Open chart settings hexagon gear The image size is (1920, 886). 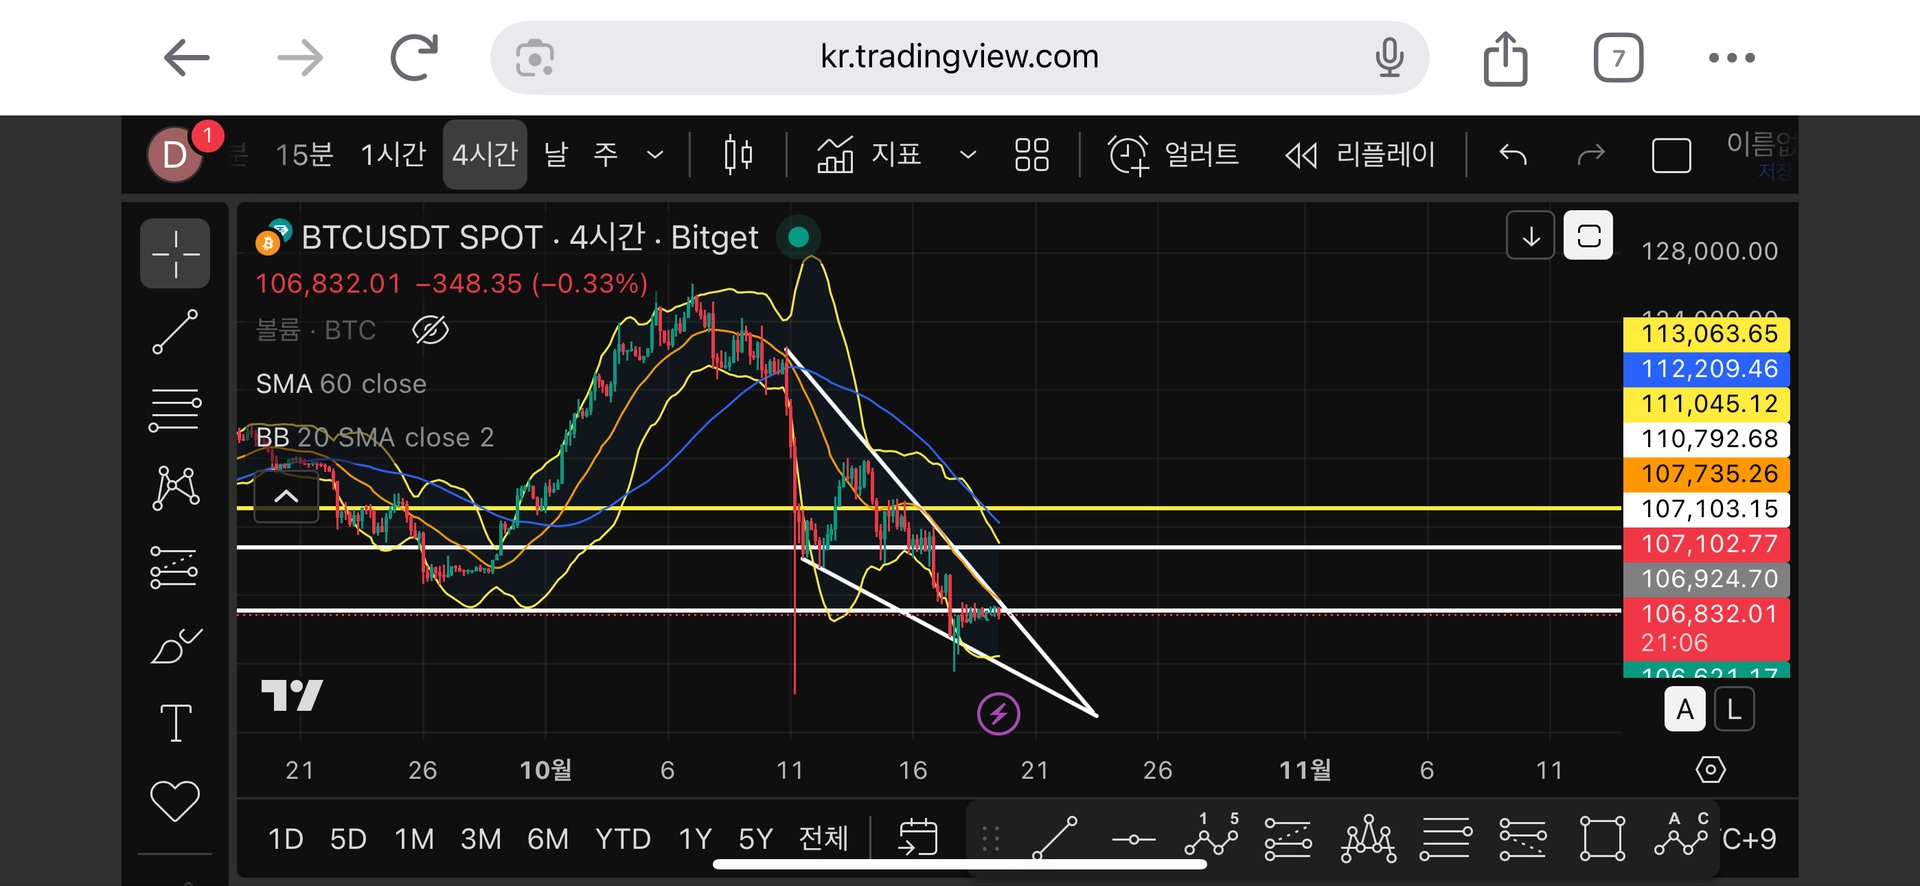click(x=1711, y=770)
